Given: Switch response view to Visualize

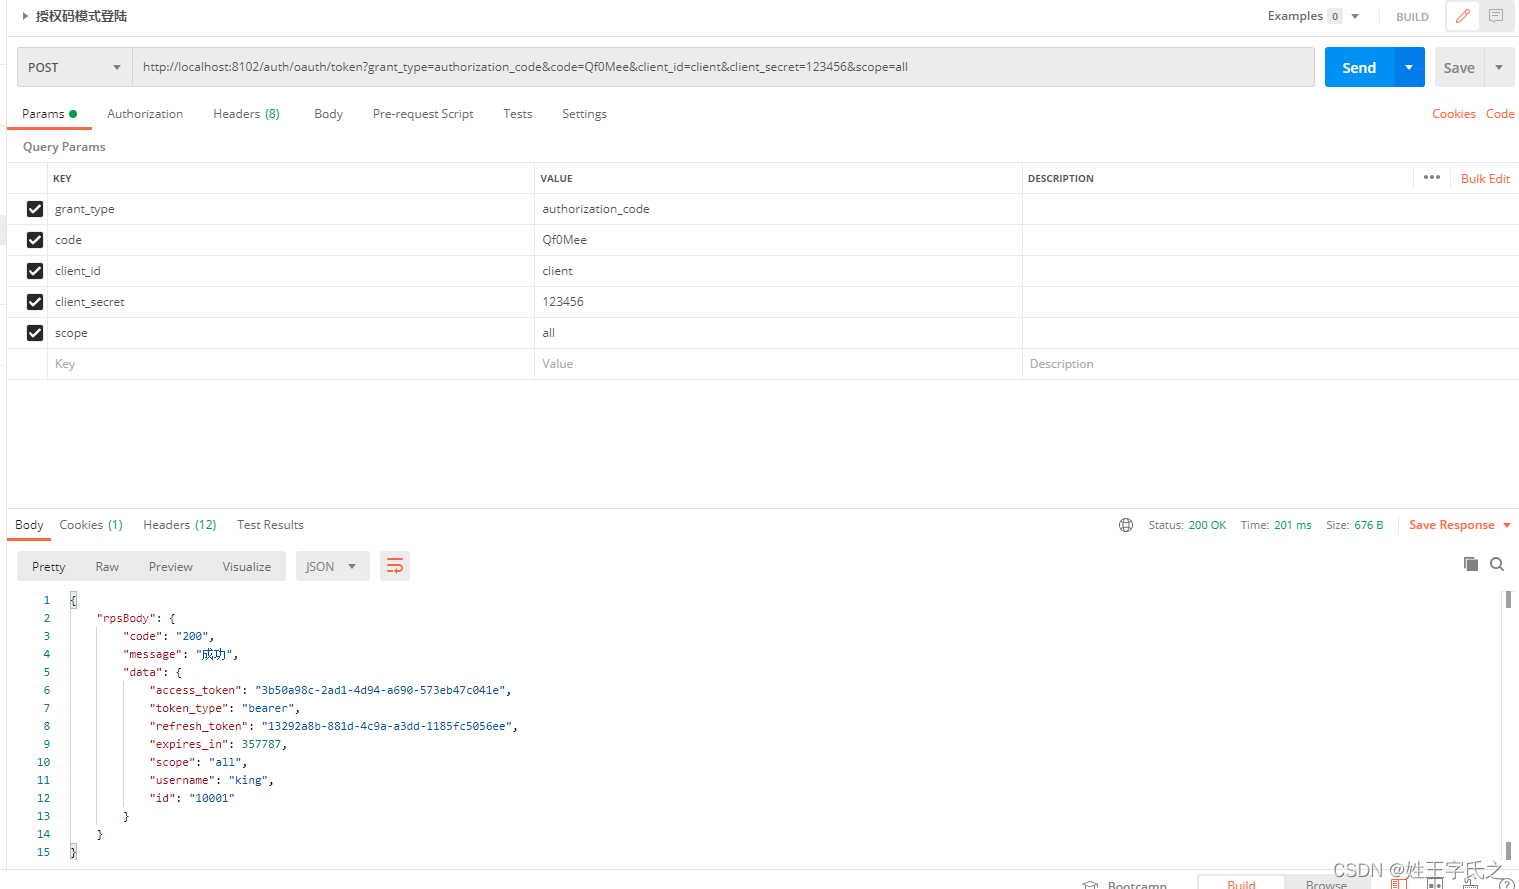Looking at the screenshot, I should 247,566.
